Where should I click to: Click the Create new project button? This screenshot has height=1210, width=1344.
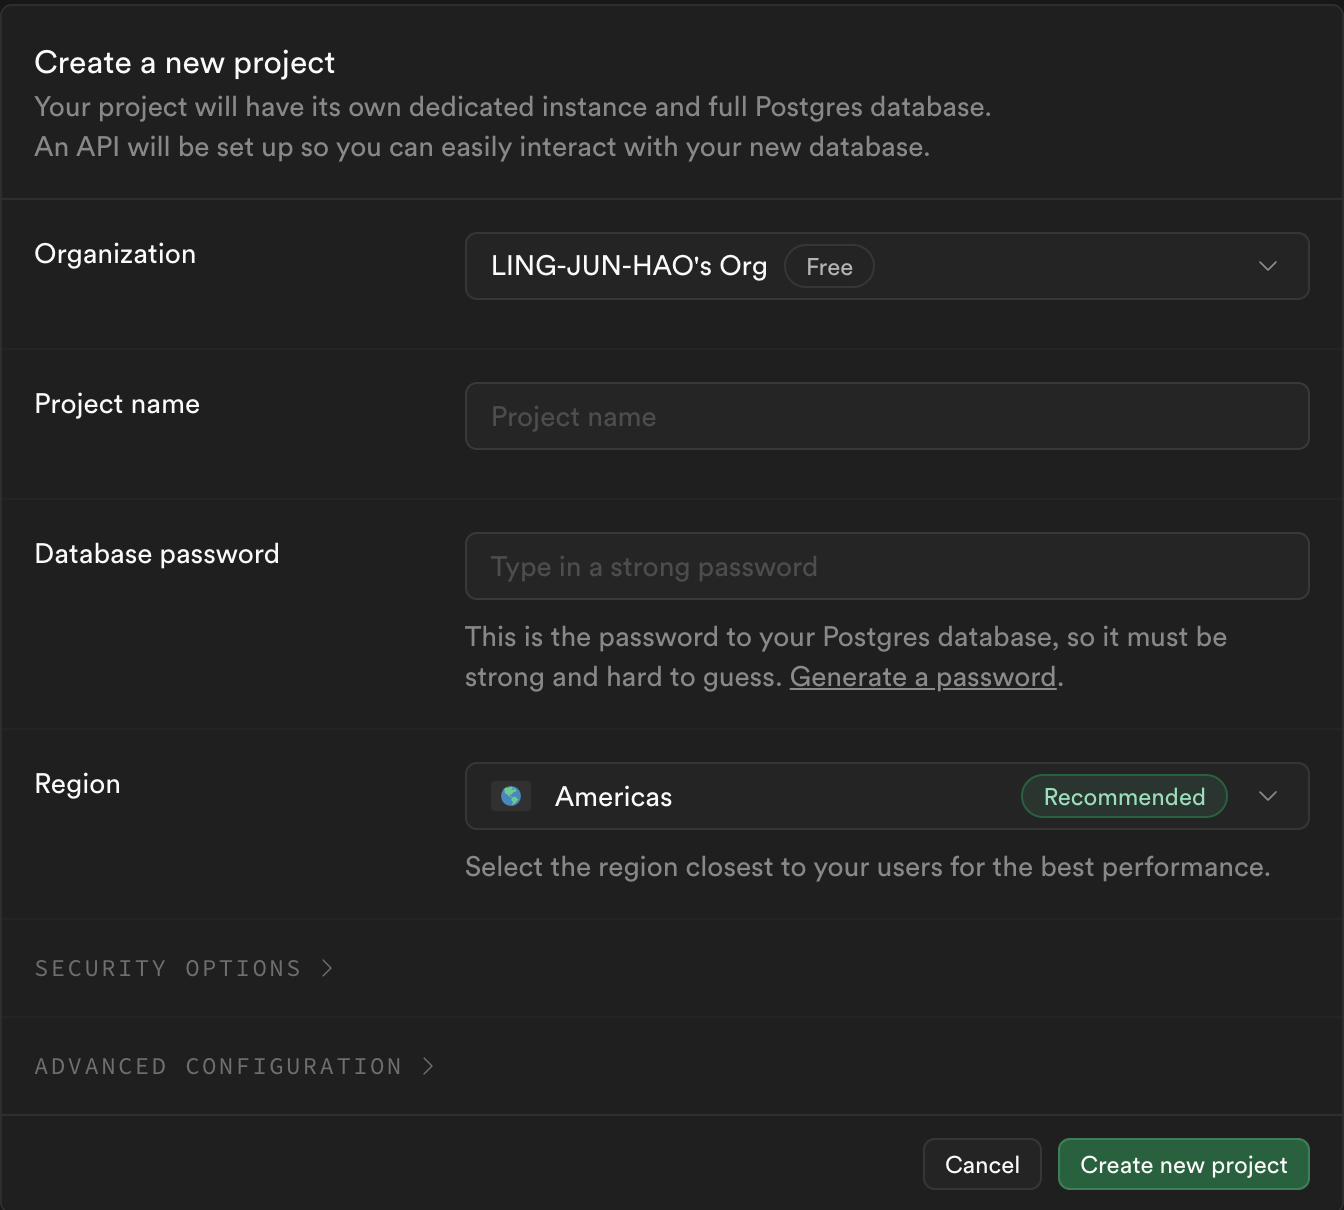(x=1183, y=1164)
